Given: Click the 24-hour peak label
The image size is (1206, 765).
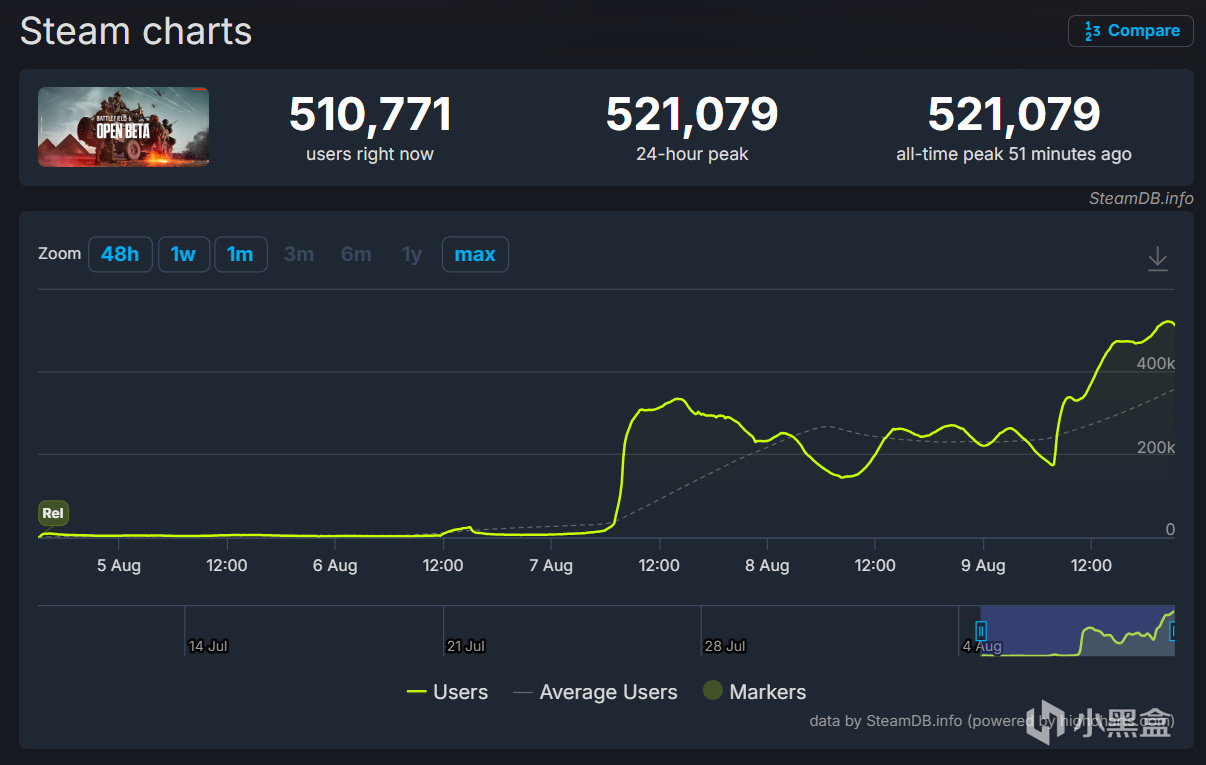Looking at the screenshot, I should 692,154.
